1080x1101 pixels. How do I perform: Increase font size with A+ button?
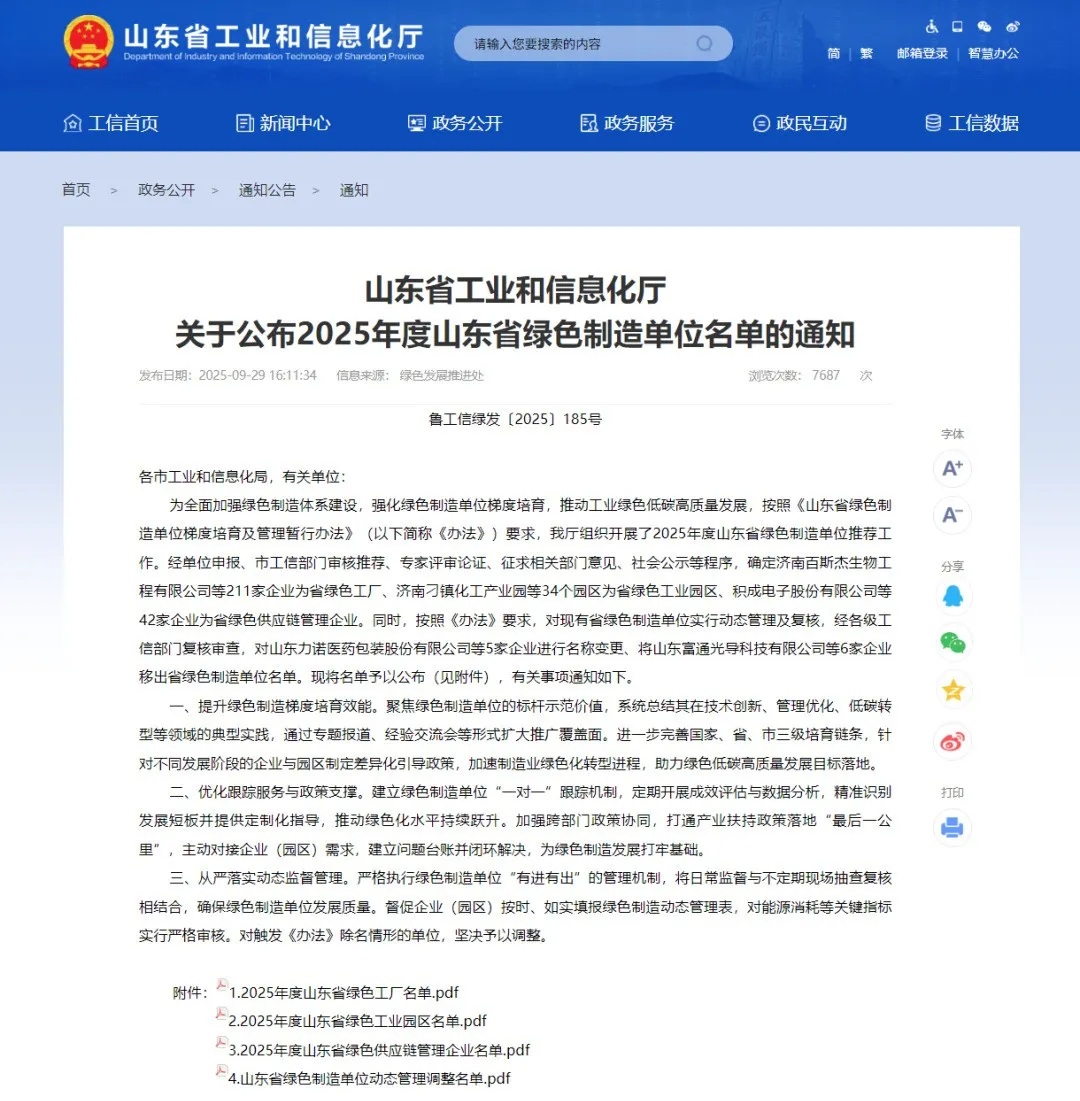pyautogui.click(x=952, y=468)
